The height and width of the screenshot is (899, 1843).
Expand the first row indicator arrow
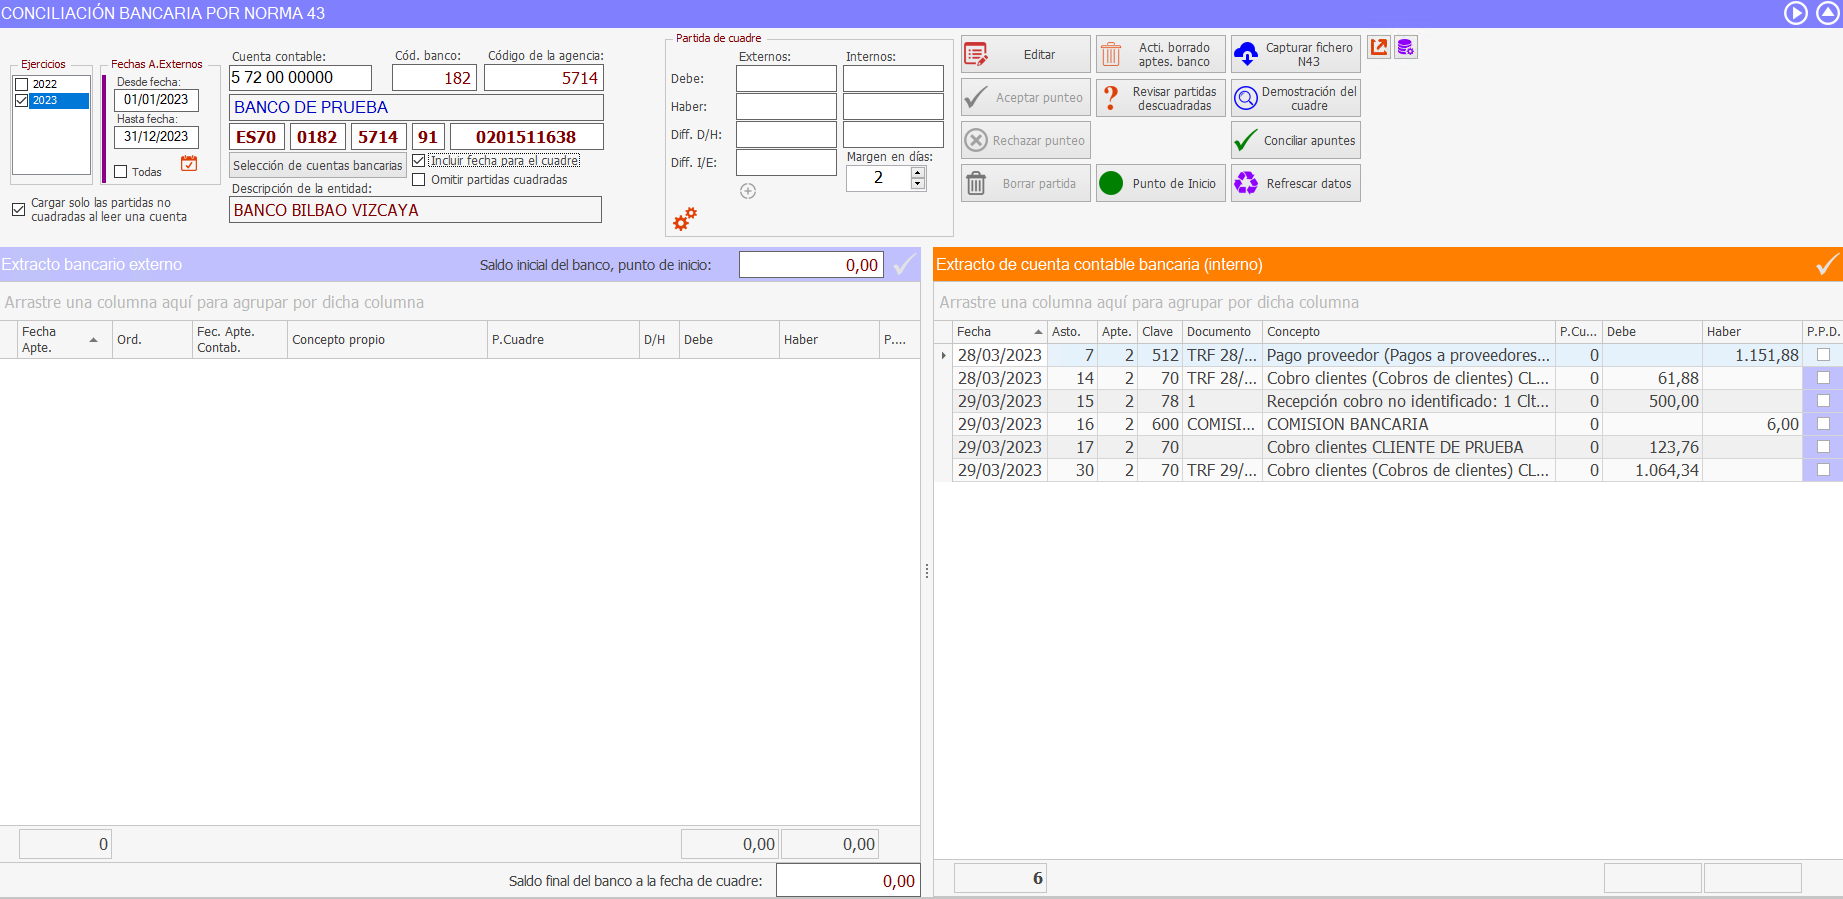(943, 355)
